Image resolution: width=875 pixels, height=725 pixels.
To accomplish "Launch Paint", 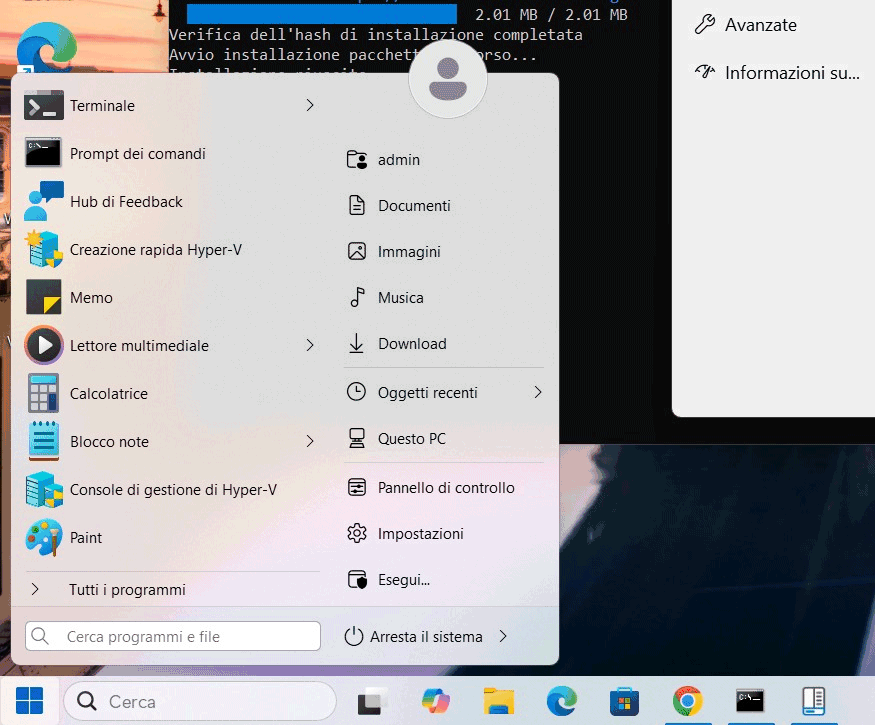I will 86,538.
